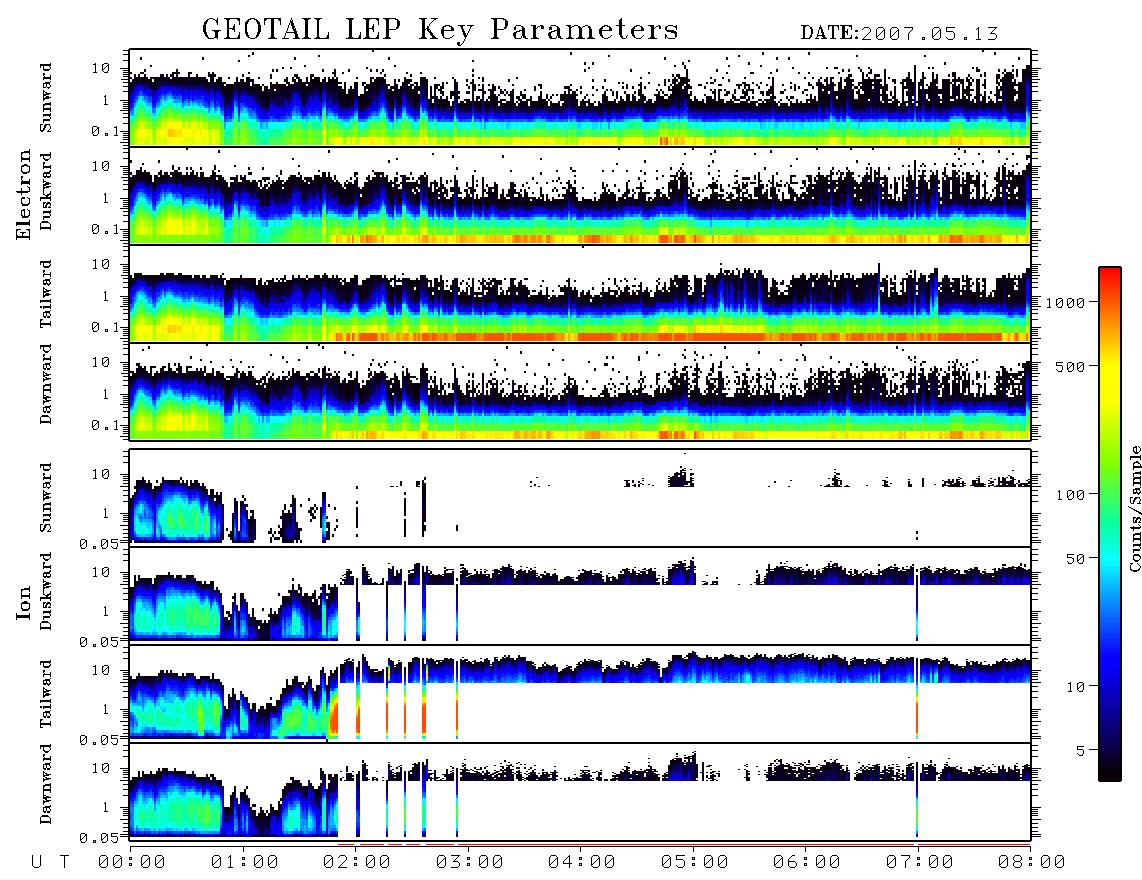Click the 1000 colorbar tick label

point(1065,302)
